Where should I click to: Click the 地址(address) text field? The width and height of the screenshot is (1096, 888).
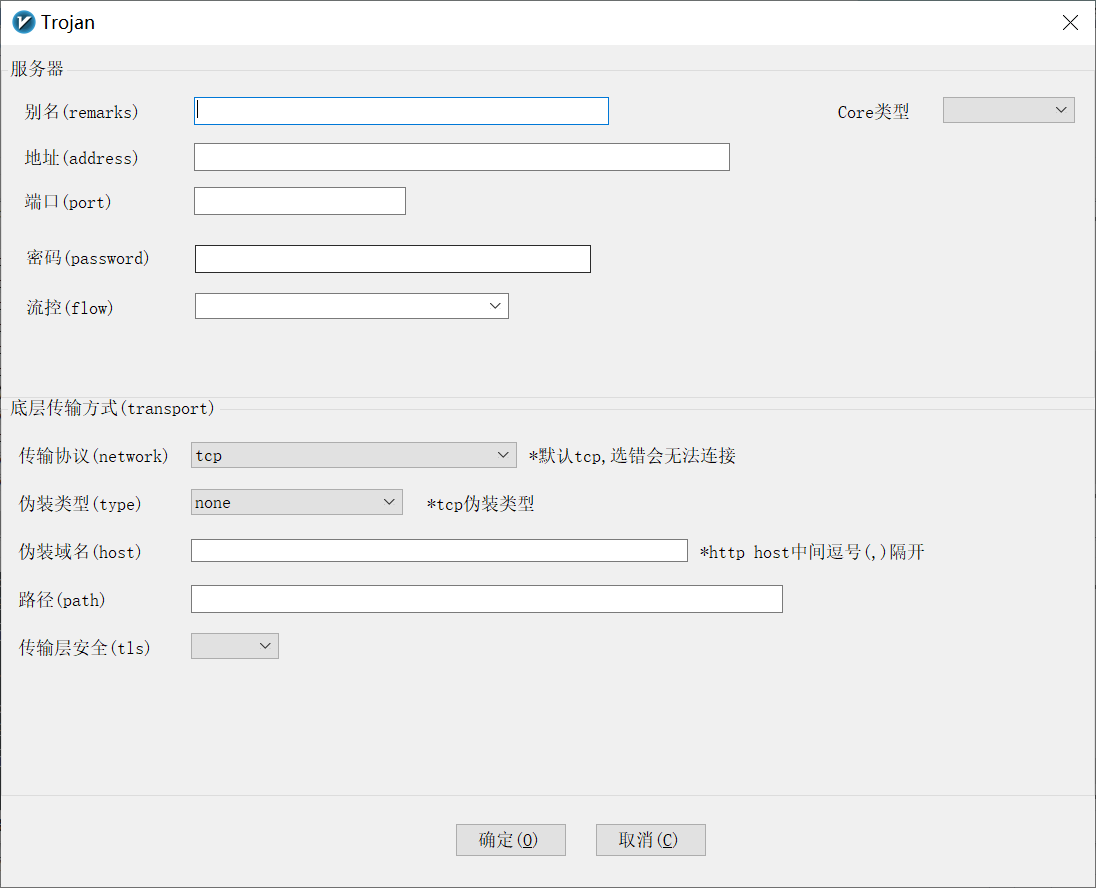[461, 157]
